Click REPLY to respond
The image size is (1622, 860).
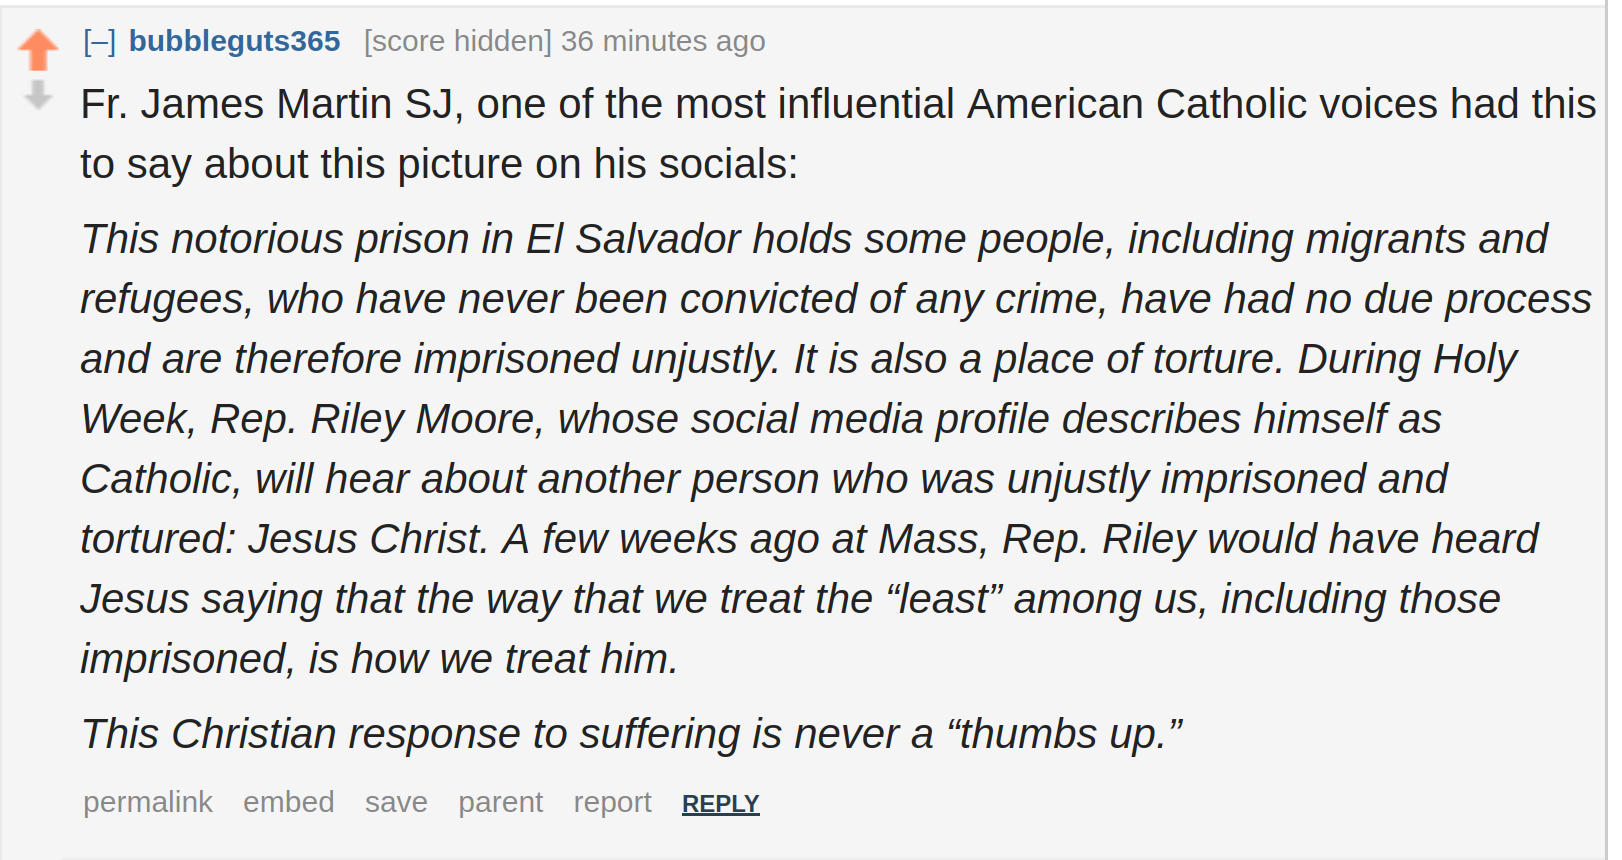(x=721, y=804)
